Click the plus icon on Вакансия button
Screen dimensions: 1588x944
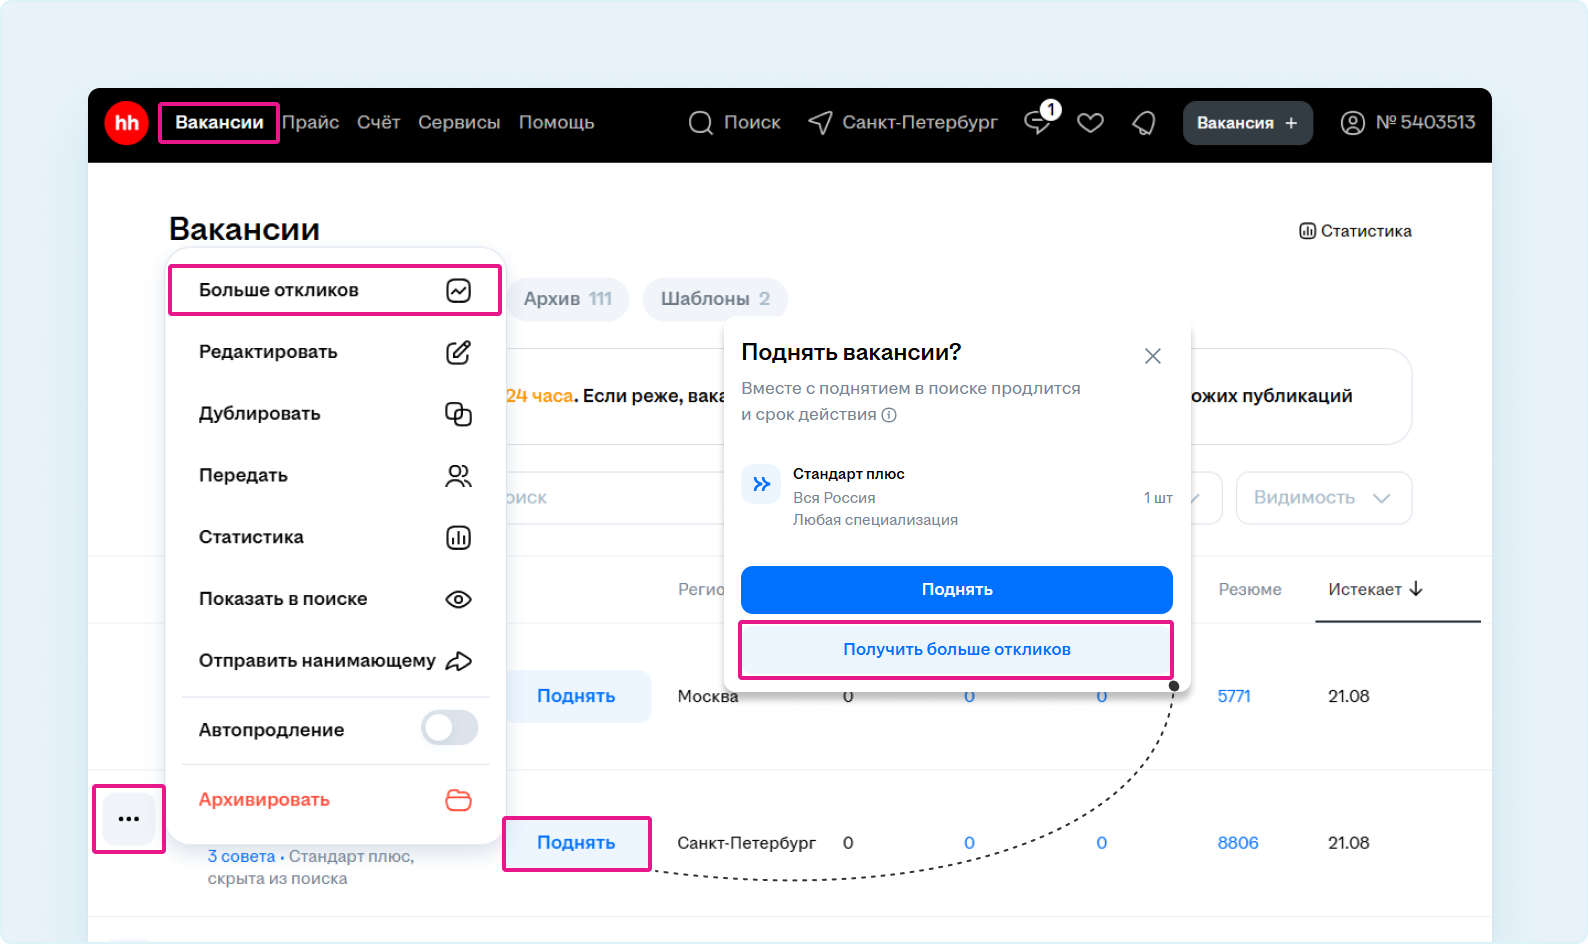pos(1291,123)
